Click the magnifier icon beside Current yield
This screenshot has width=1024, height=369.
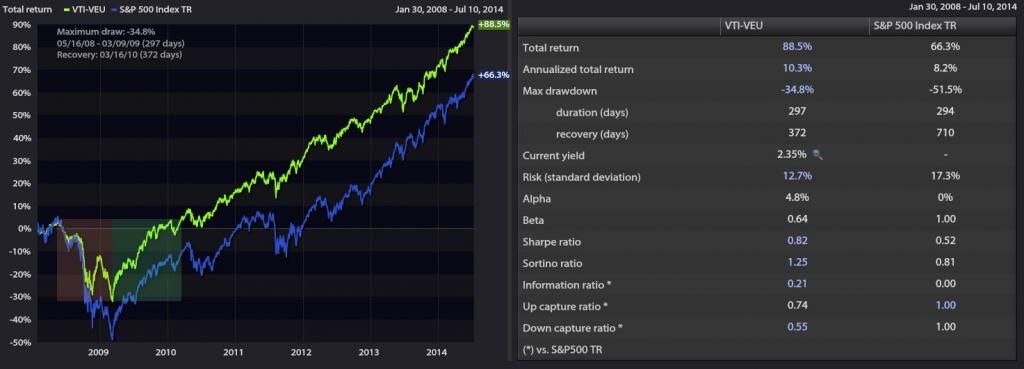(818, 155)
